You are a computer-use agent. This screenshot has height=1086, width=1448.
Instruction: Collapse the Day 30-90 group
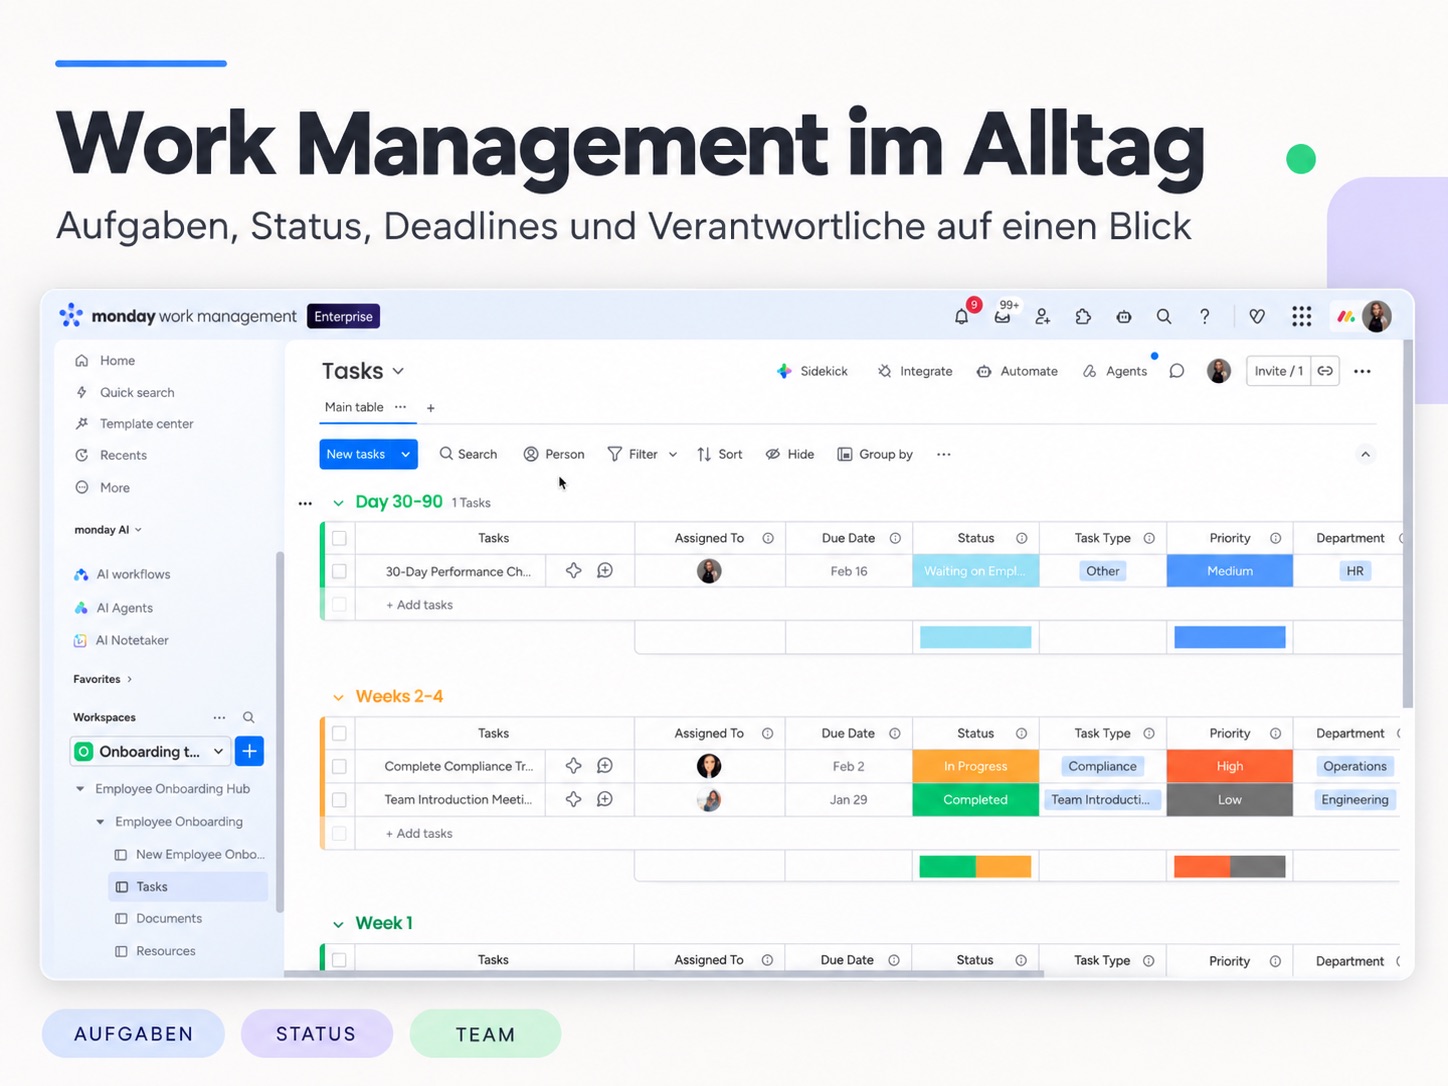coord(338,503)
